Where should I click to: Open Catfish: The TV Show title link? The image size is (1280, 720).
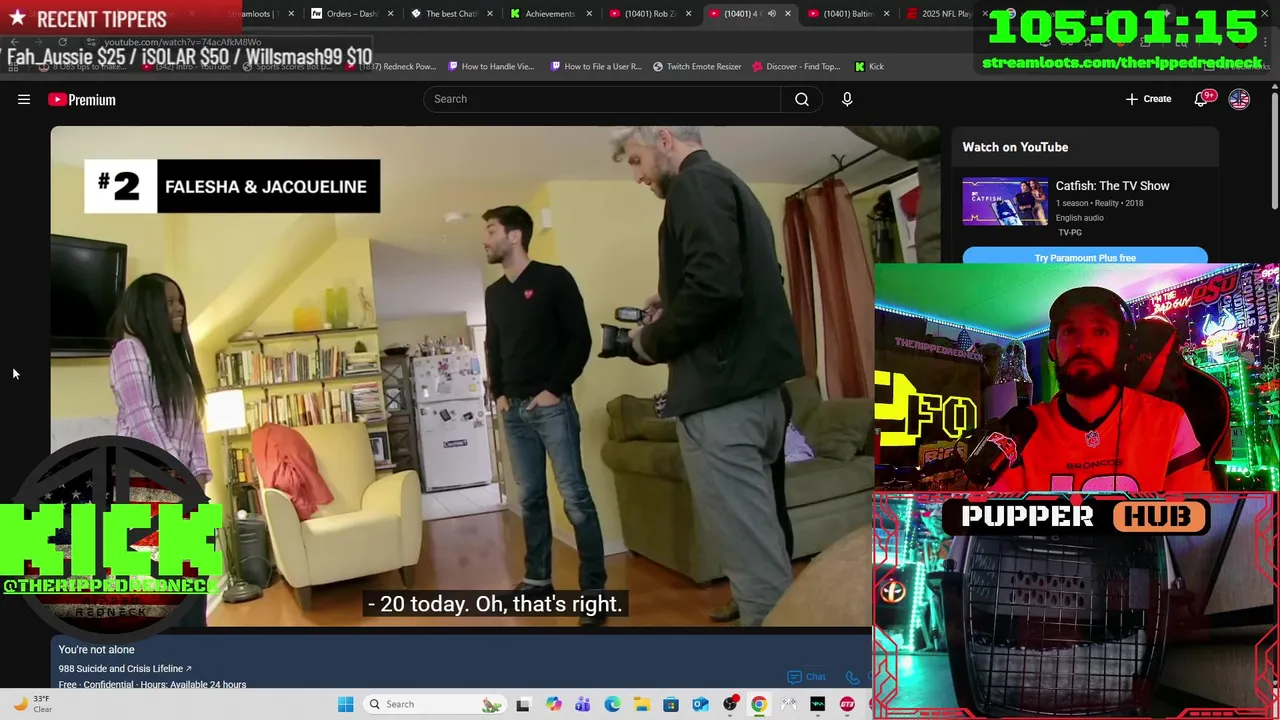pos(1112,185)
